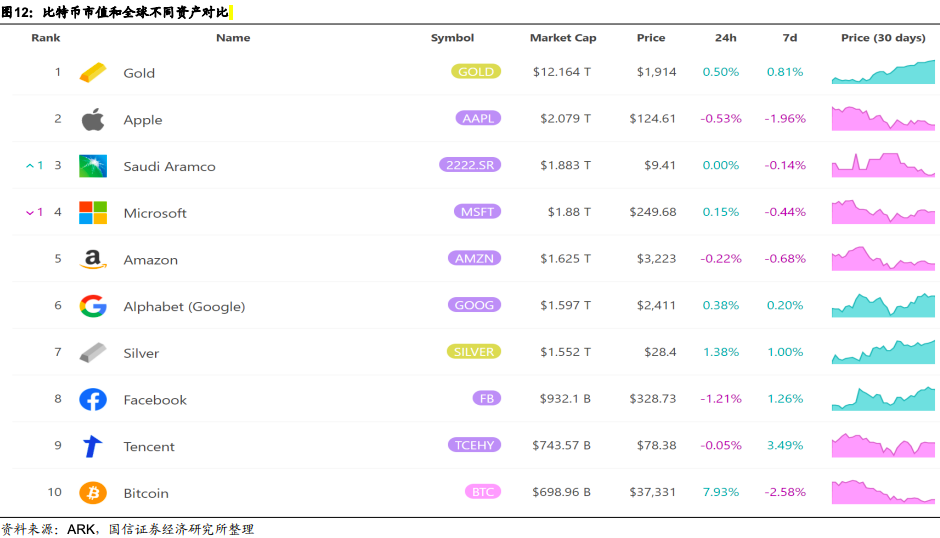Click Apple's market cap $2.079 T
Screen dimensions: 940x538
tap(565, 119)
